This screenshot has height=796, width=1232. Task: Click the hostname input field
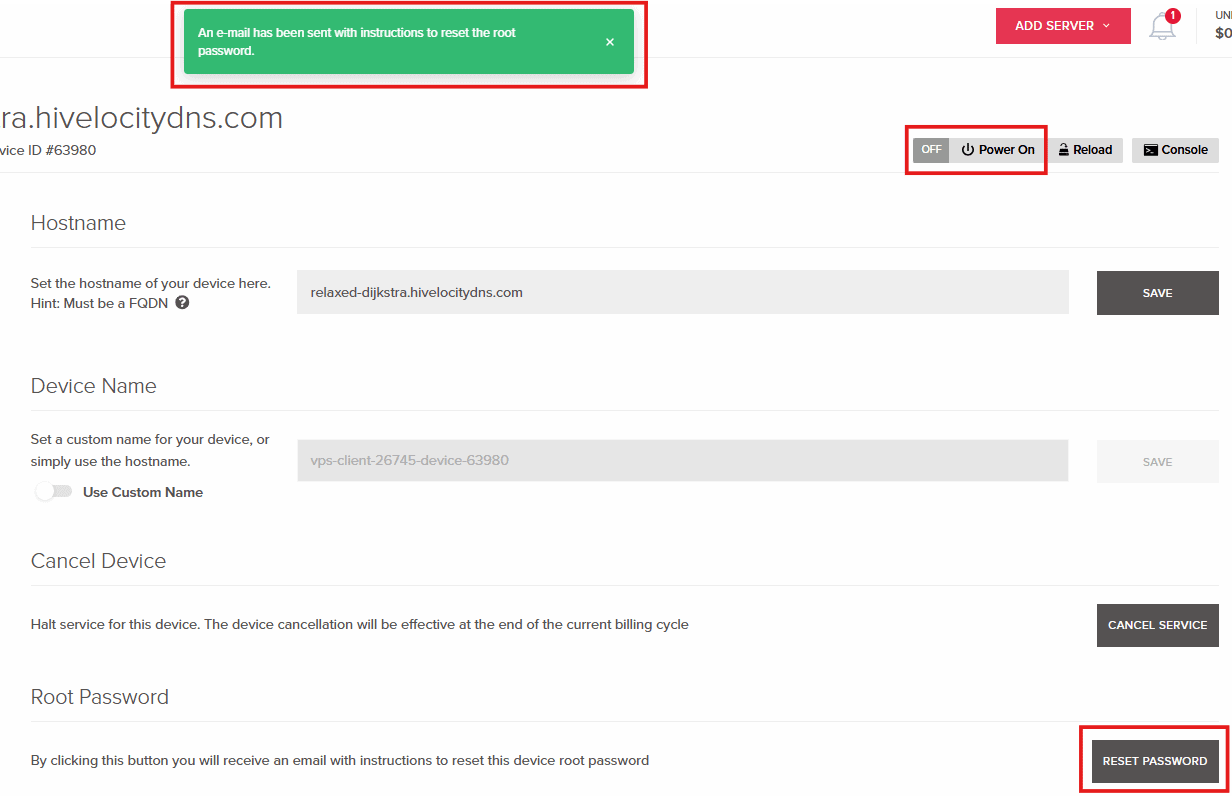683,292
